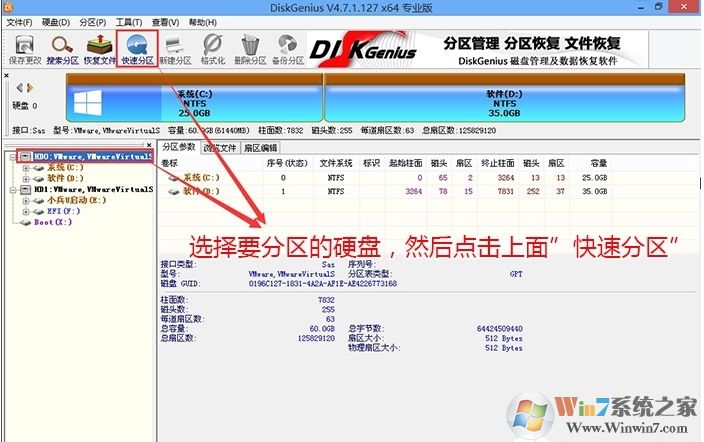Open the 文件(F) menu
This screenshot has height=442, width=704.
point(19,22)
